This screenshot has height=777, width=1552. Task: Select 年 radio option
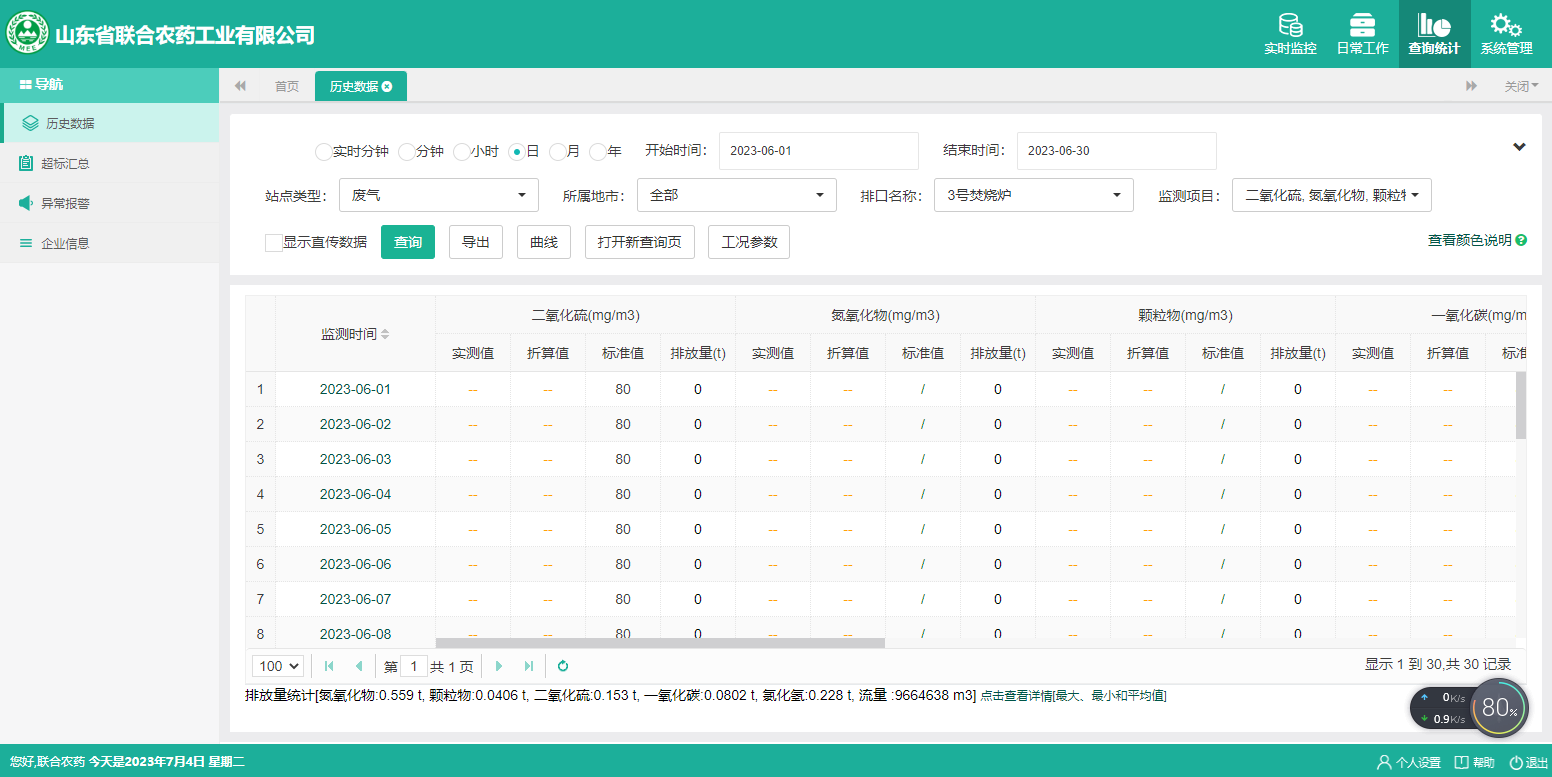[x=597, y=152]
